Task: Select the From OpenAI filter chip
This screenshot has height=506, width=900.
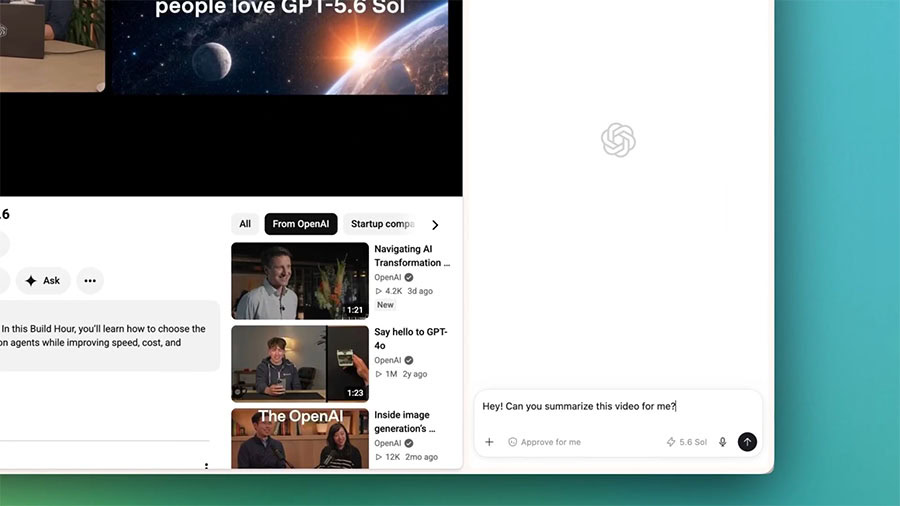Action: [301, 224]
